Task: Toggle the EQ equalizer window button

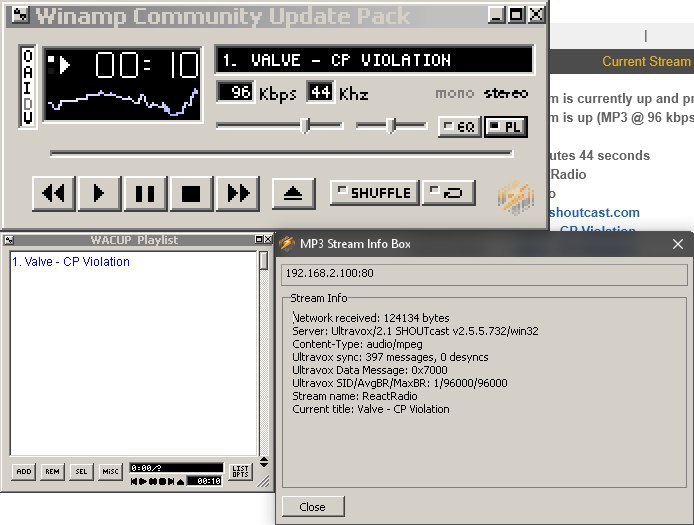Action: click(459, 127)
